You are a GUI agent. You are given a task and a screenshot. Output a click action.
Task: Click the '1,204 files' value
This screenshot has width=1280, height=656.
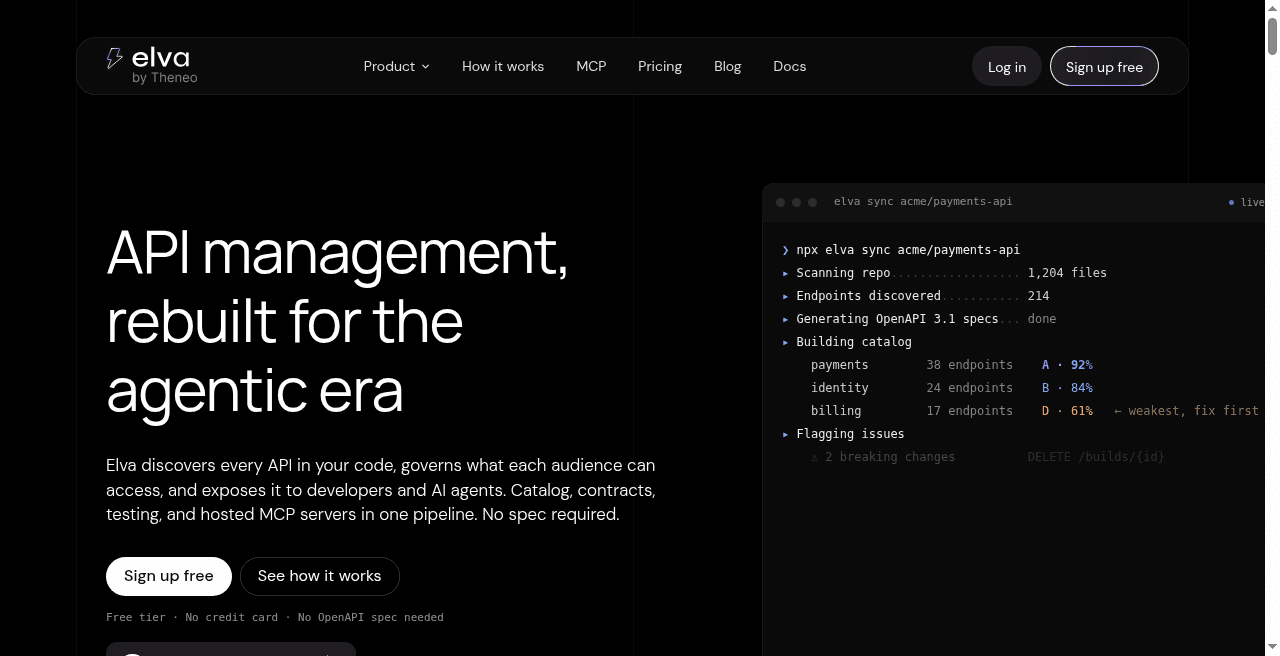1067,273
